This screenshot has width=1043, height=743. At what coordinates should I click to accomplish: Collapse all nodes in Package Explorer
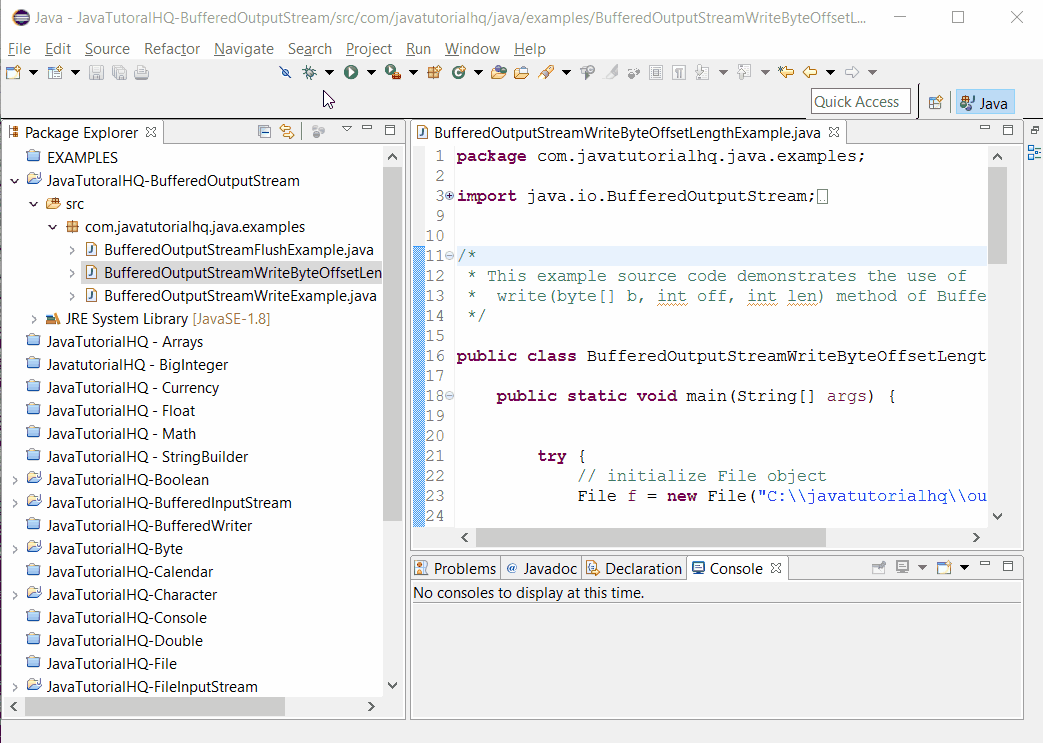(265, 132)
